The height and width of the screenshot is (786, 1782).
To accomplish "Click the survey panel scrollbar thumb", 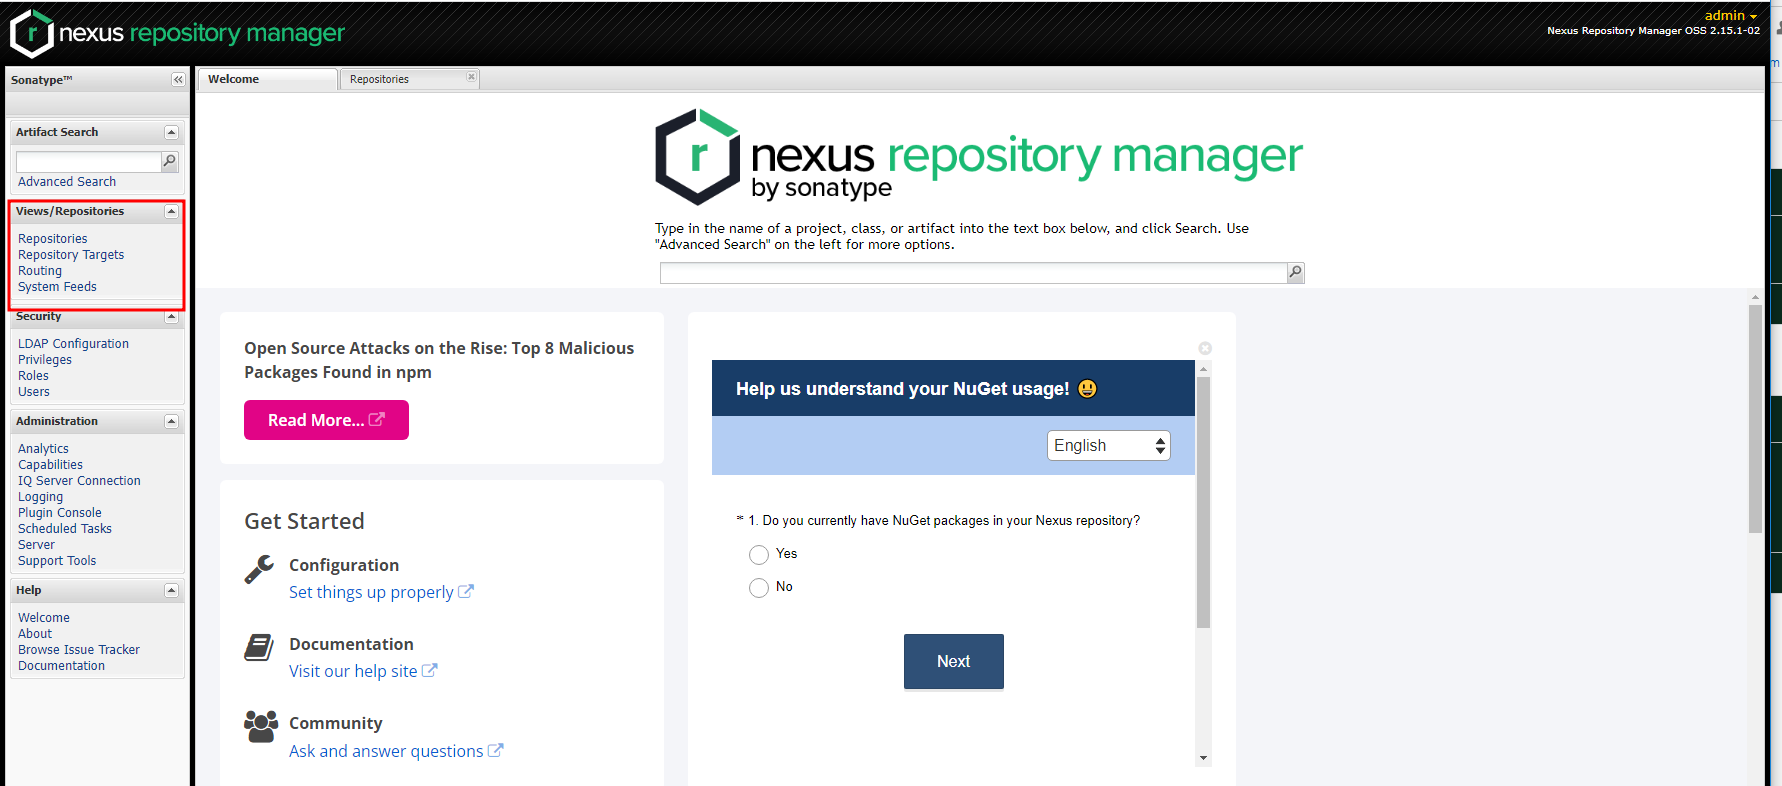I will coord(1203,502).
